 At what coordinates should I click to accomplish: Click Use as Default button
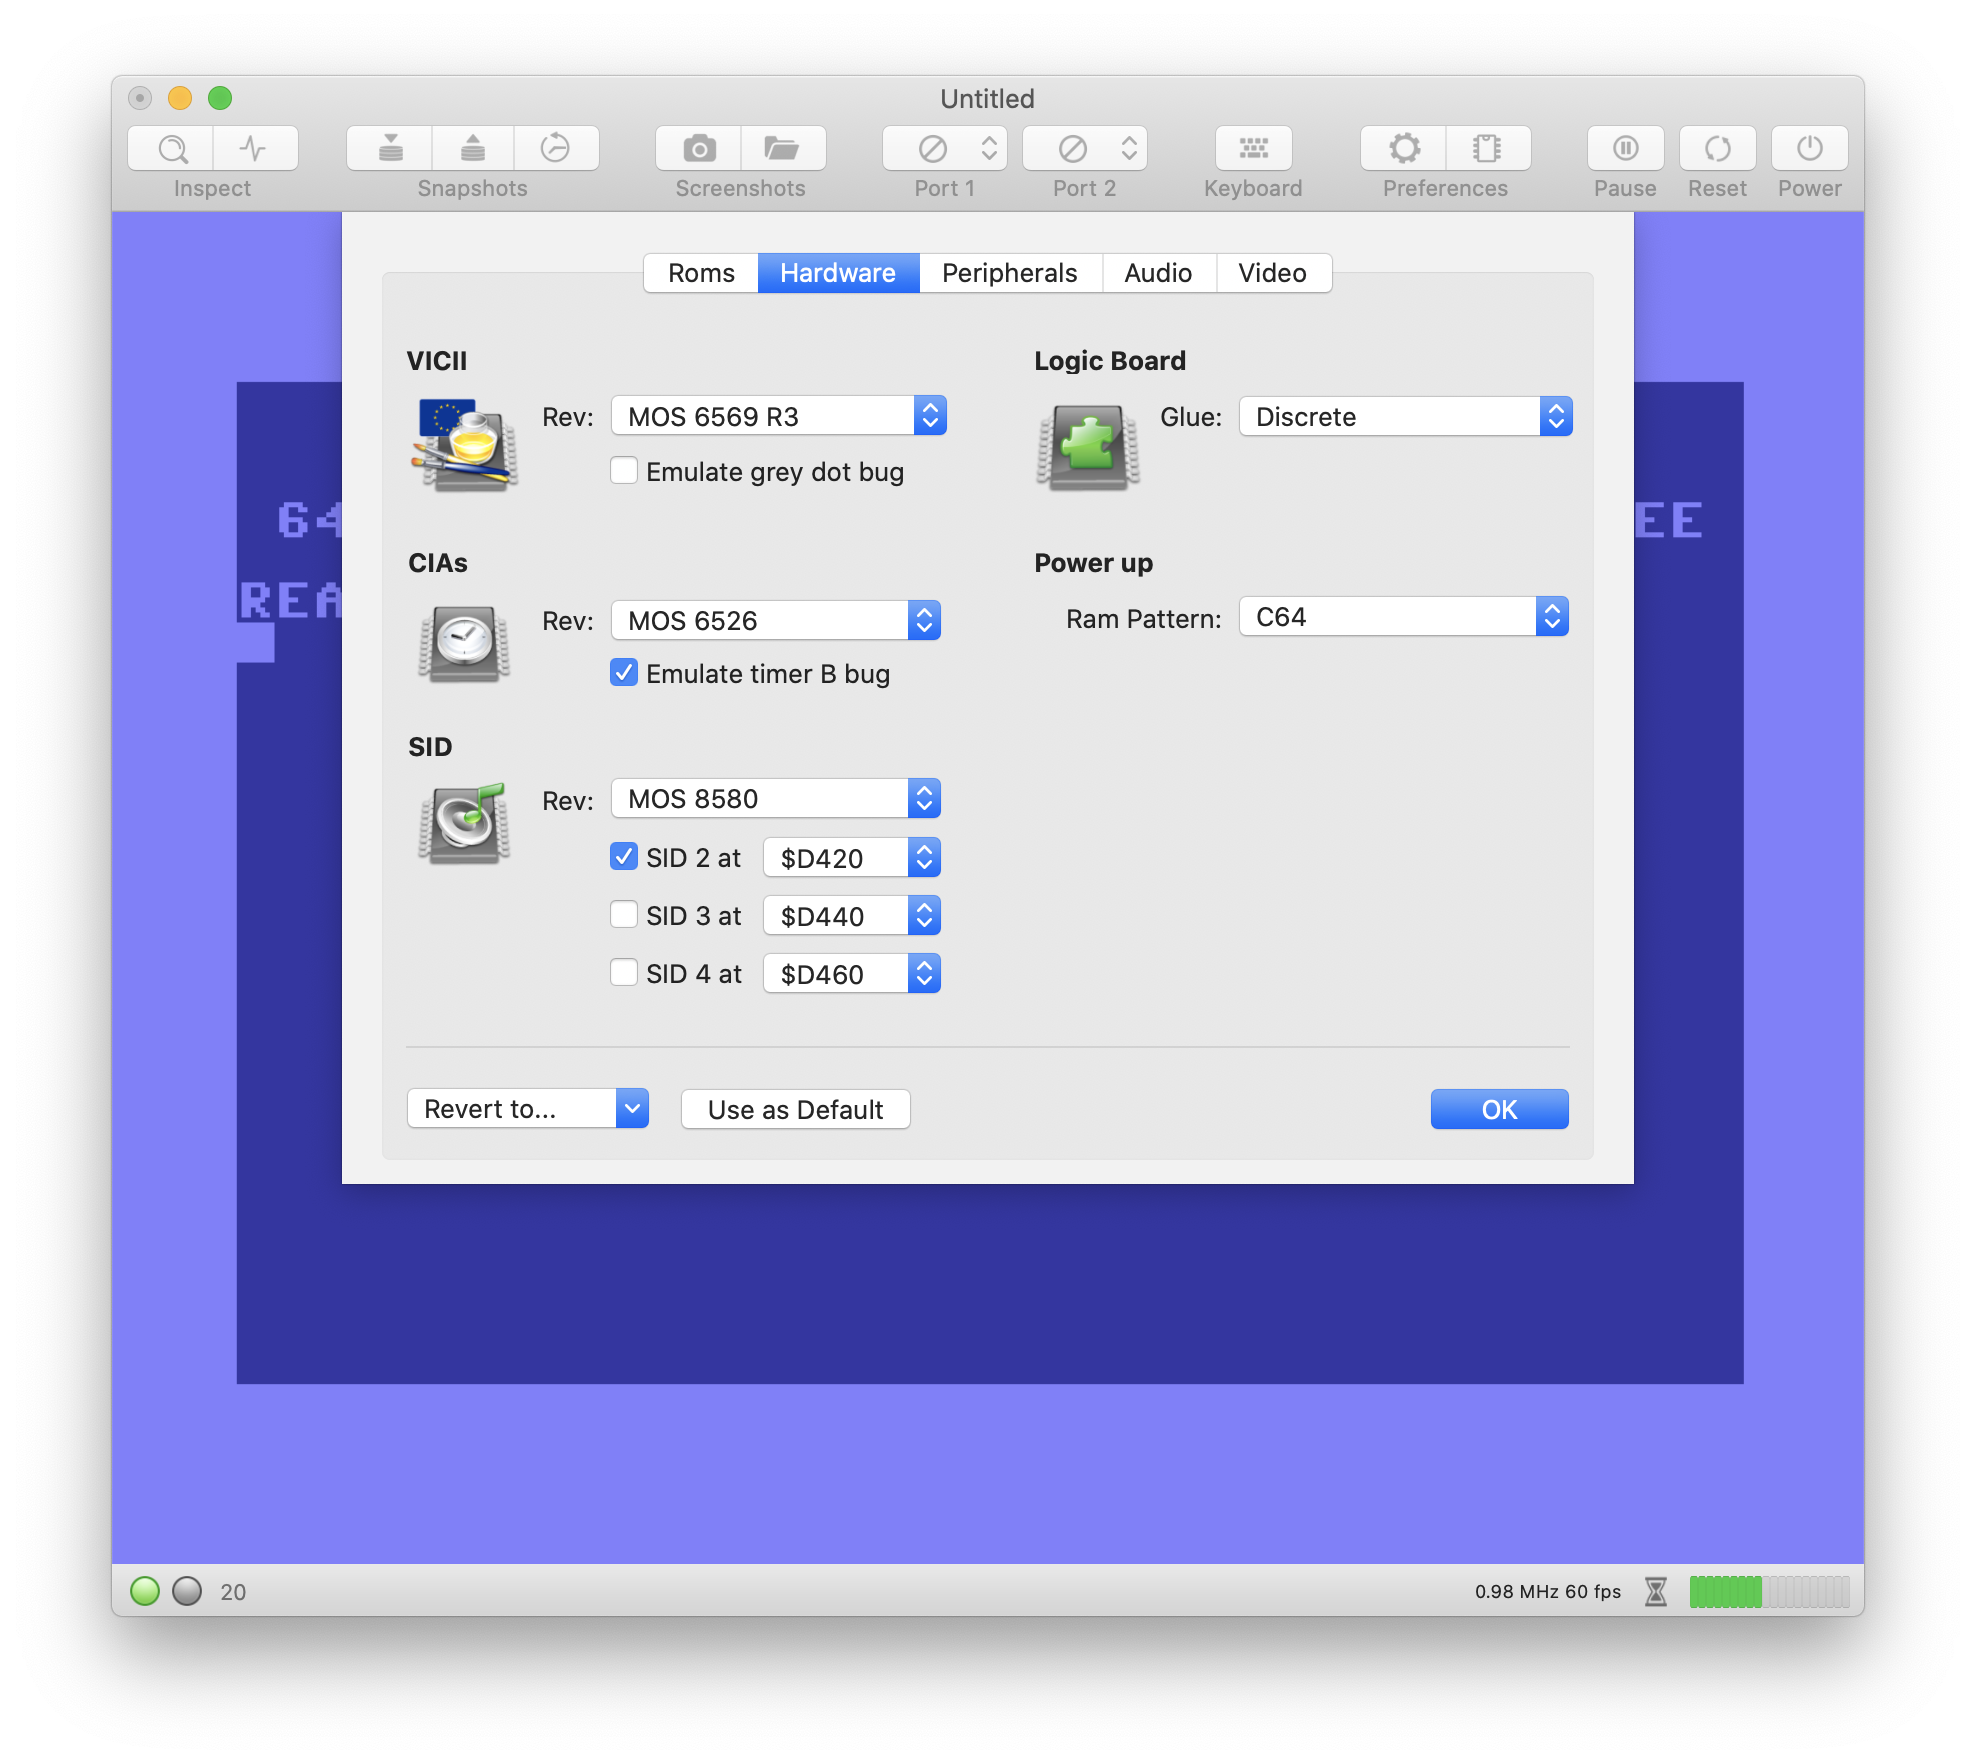(795, 1109)
